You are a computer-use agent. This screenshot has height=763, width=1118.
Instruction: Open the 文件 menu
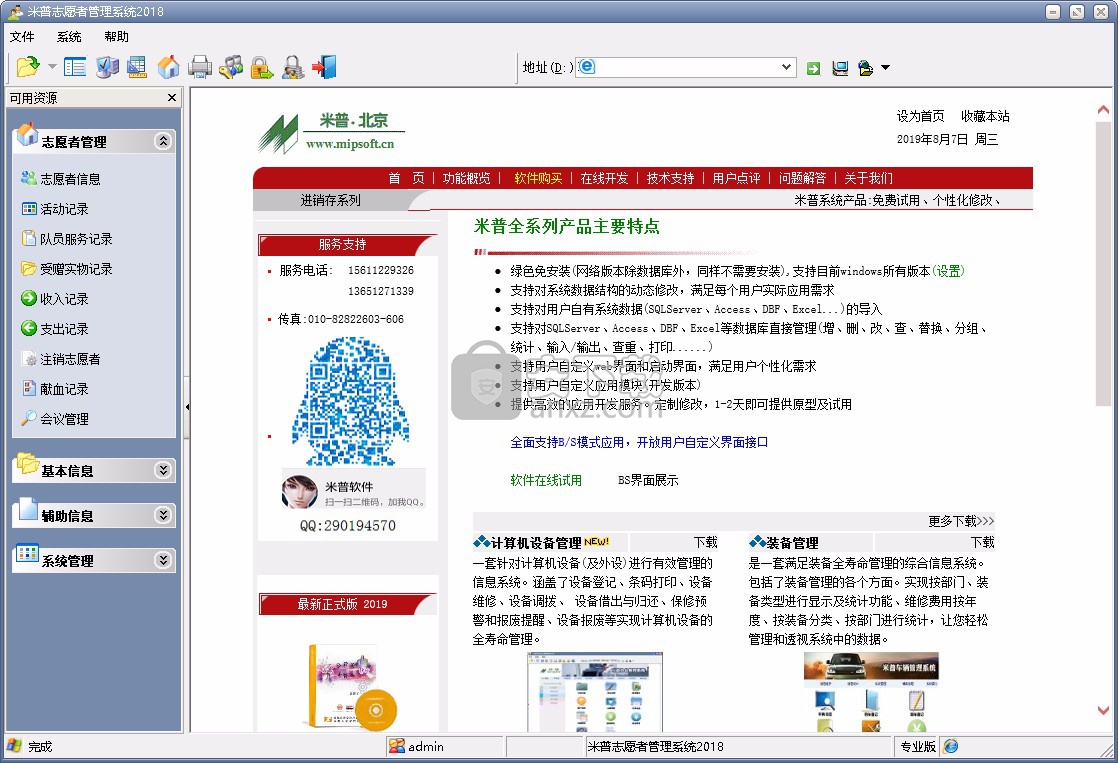pos(22,36)
